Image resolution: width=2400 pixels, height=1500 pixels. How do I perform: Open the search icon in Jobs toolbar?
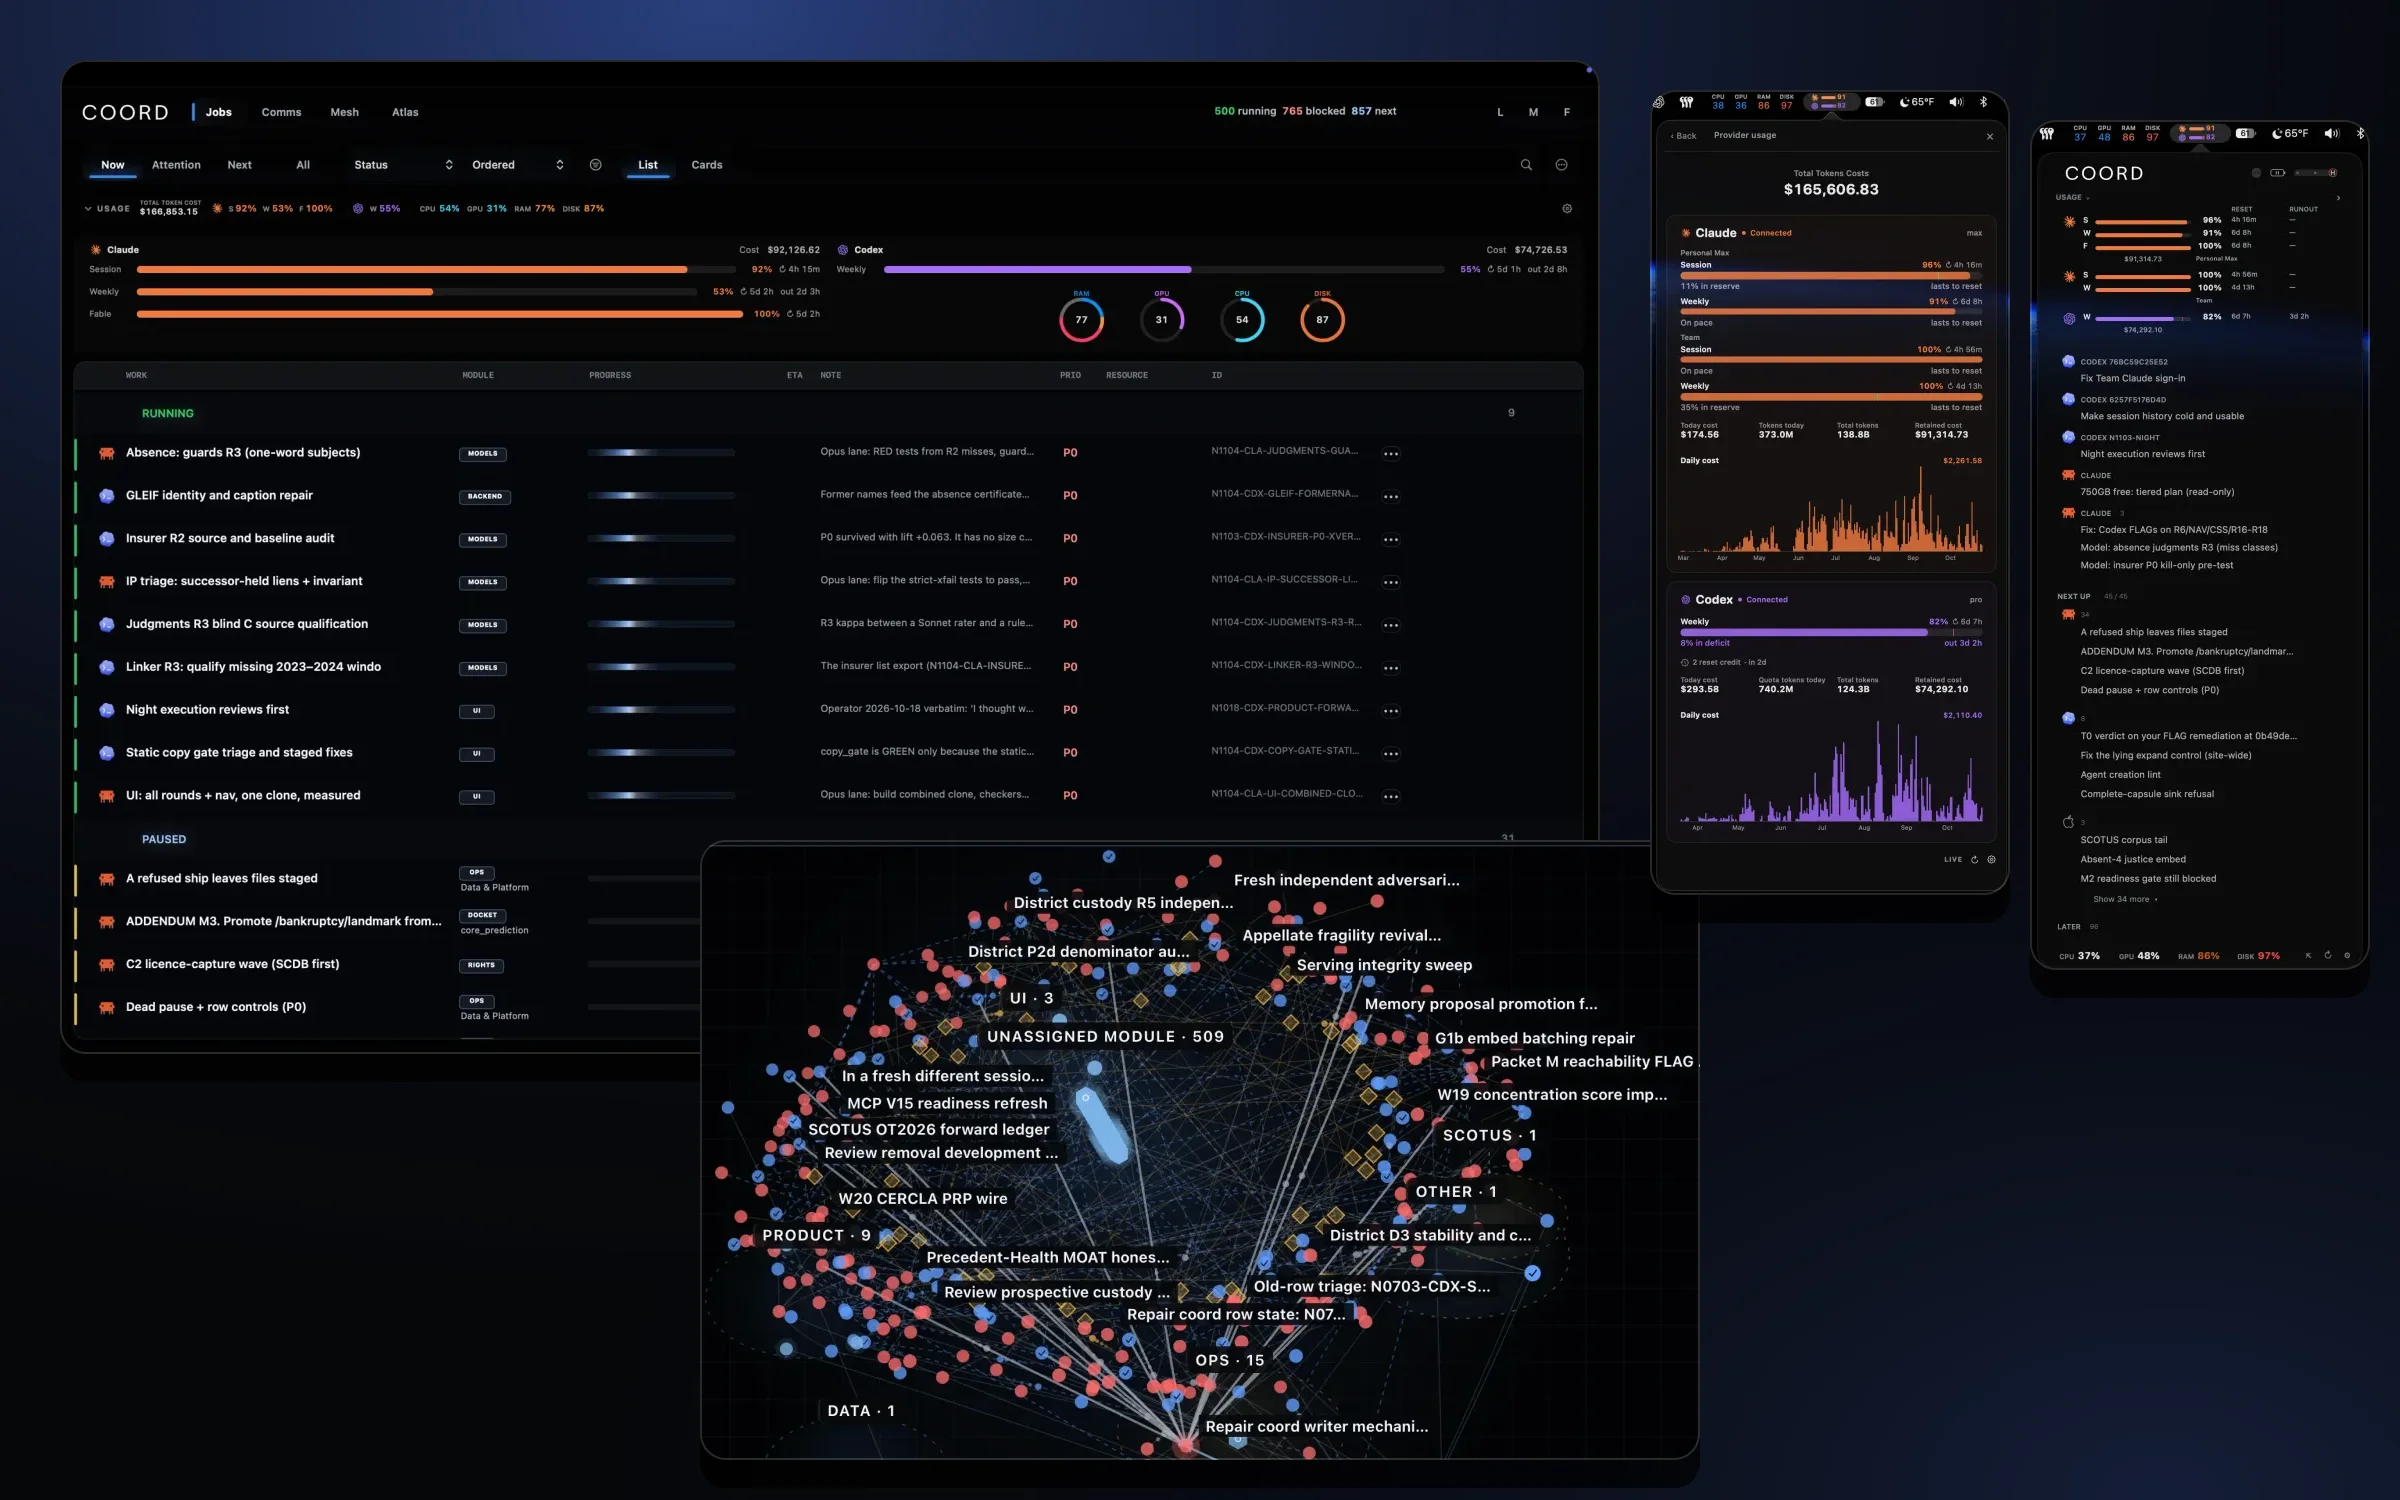[1526, 165]
